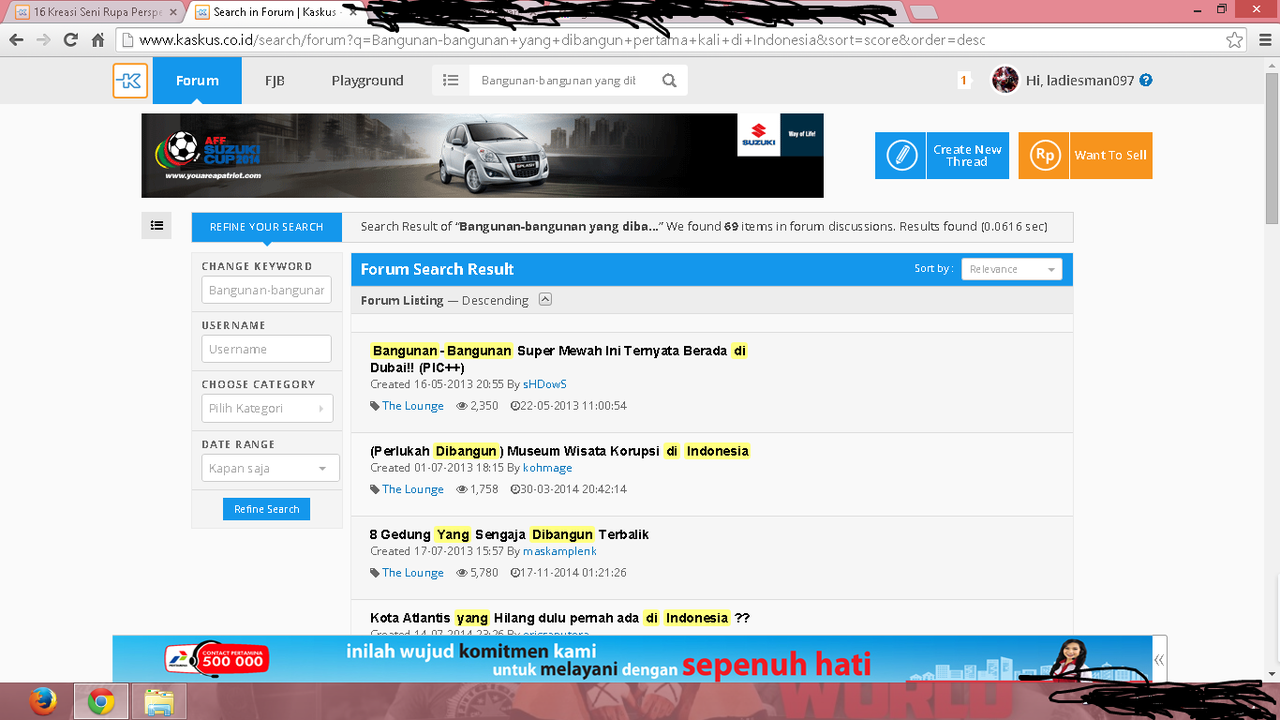Open Chrome menu hamburger icon
The height and width of the screenshot is (720, 1280).
click(1263, 40)
